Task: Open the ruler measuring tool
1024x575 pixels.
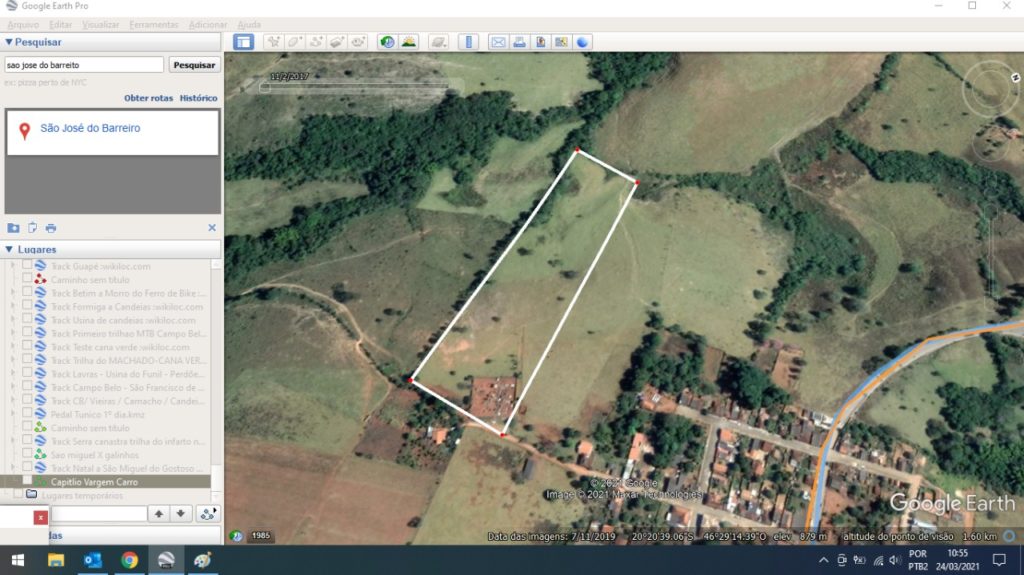Action: (x=468, y=42)
